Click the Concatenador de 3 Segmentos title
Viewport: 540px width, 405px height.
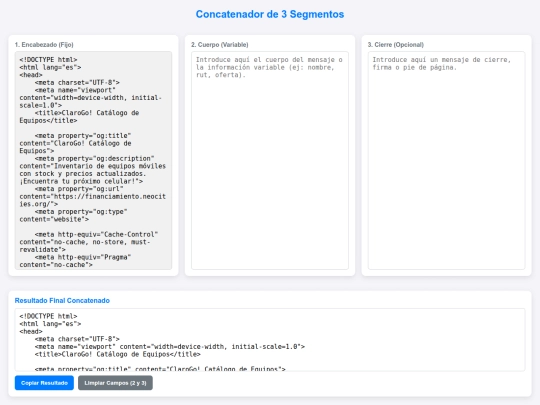pyautogui.click(x=270, y=14)
